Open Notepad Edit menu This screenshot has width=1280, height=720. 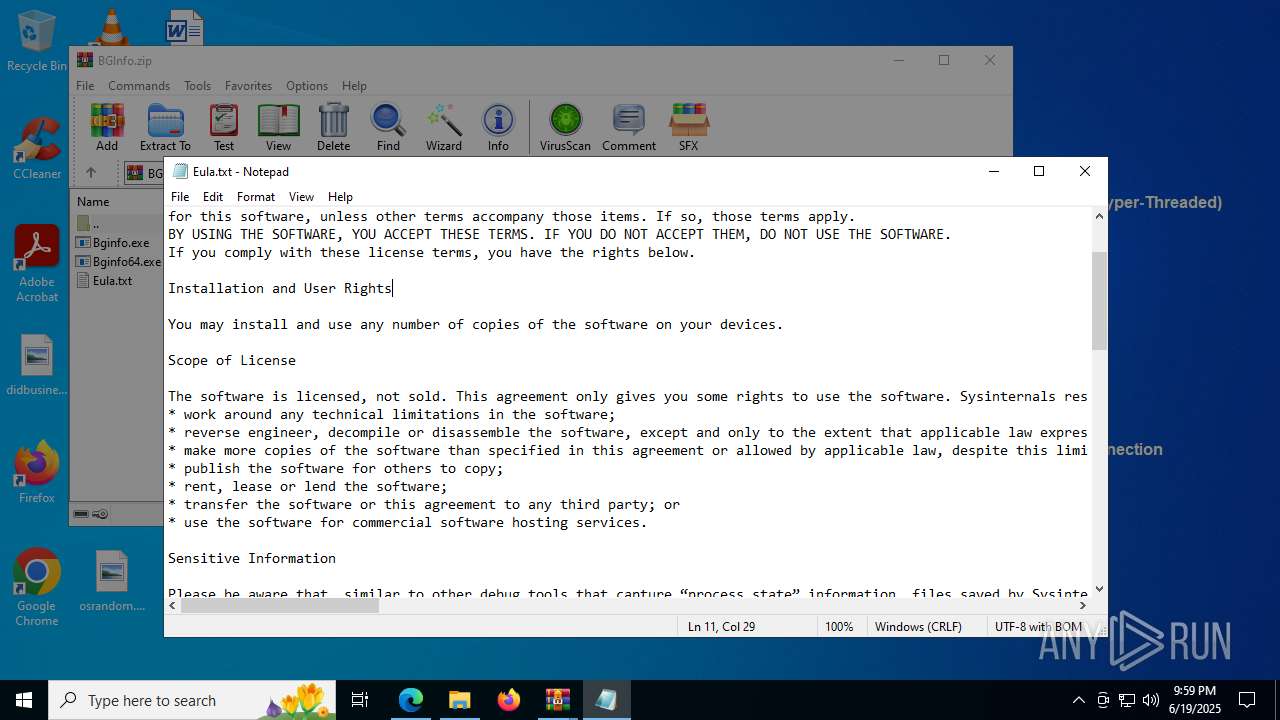pos(213,197)
